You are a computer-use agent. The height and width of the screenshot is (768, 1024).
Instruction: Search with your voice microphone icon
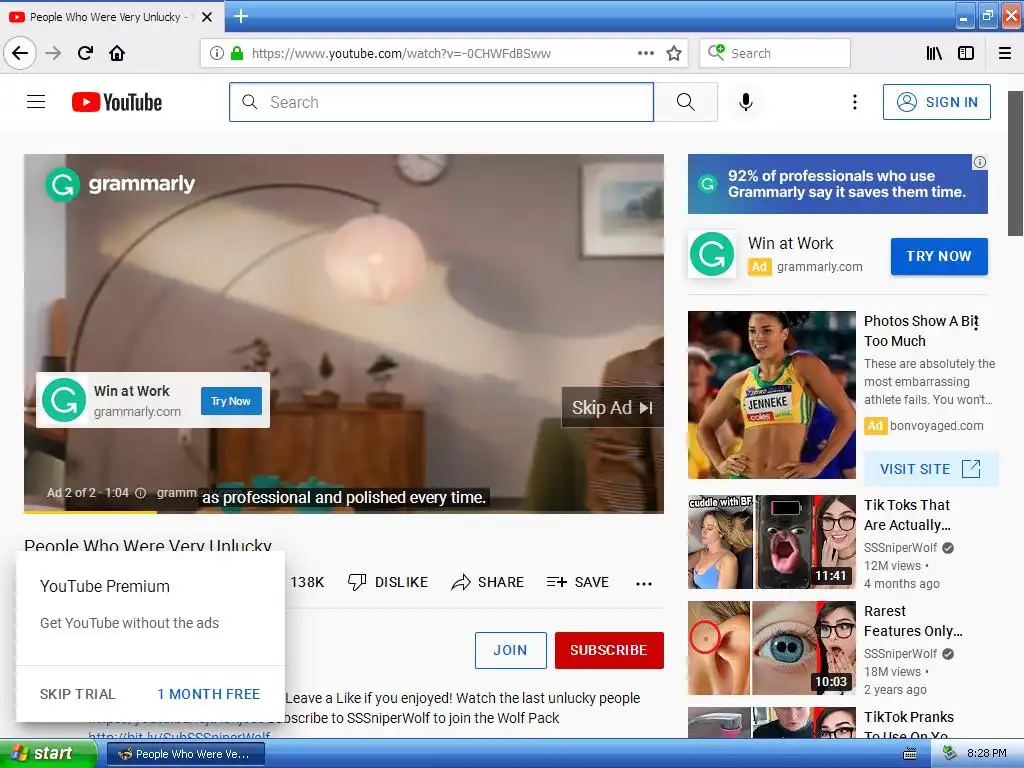point(746,102)
